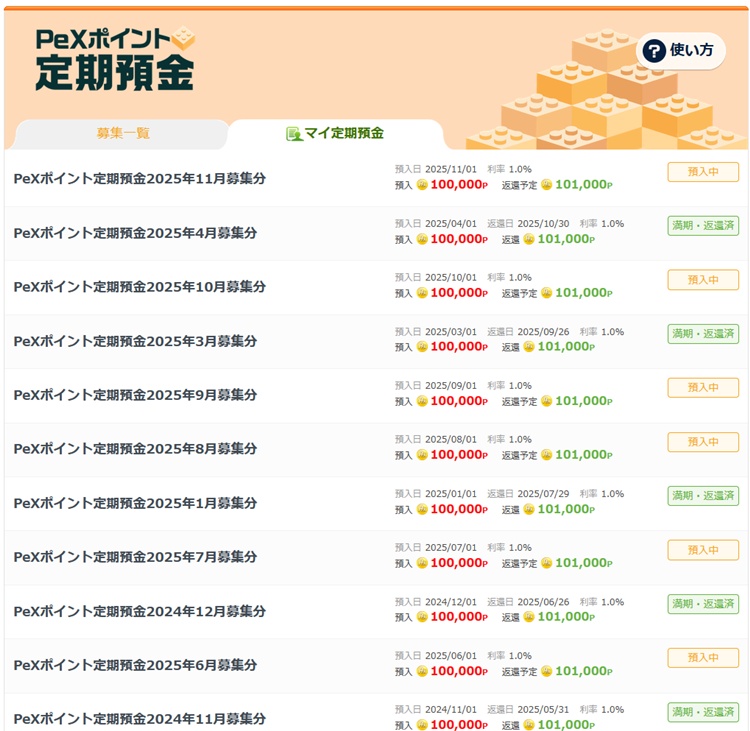The height and width of the screenshot is (731, 750).
Task: Open PeXポイント定期預金2024年12月募集分
Action: pos(140,611)
